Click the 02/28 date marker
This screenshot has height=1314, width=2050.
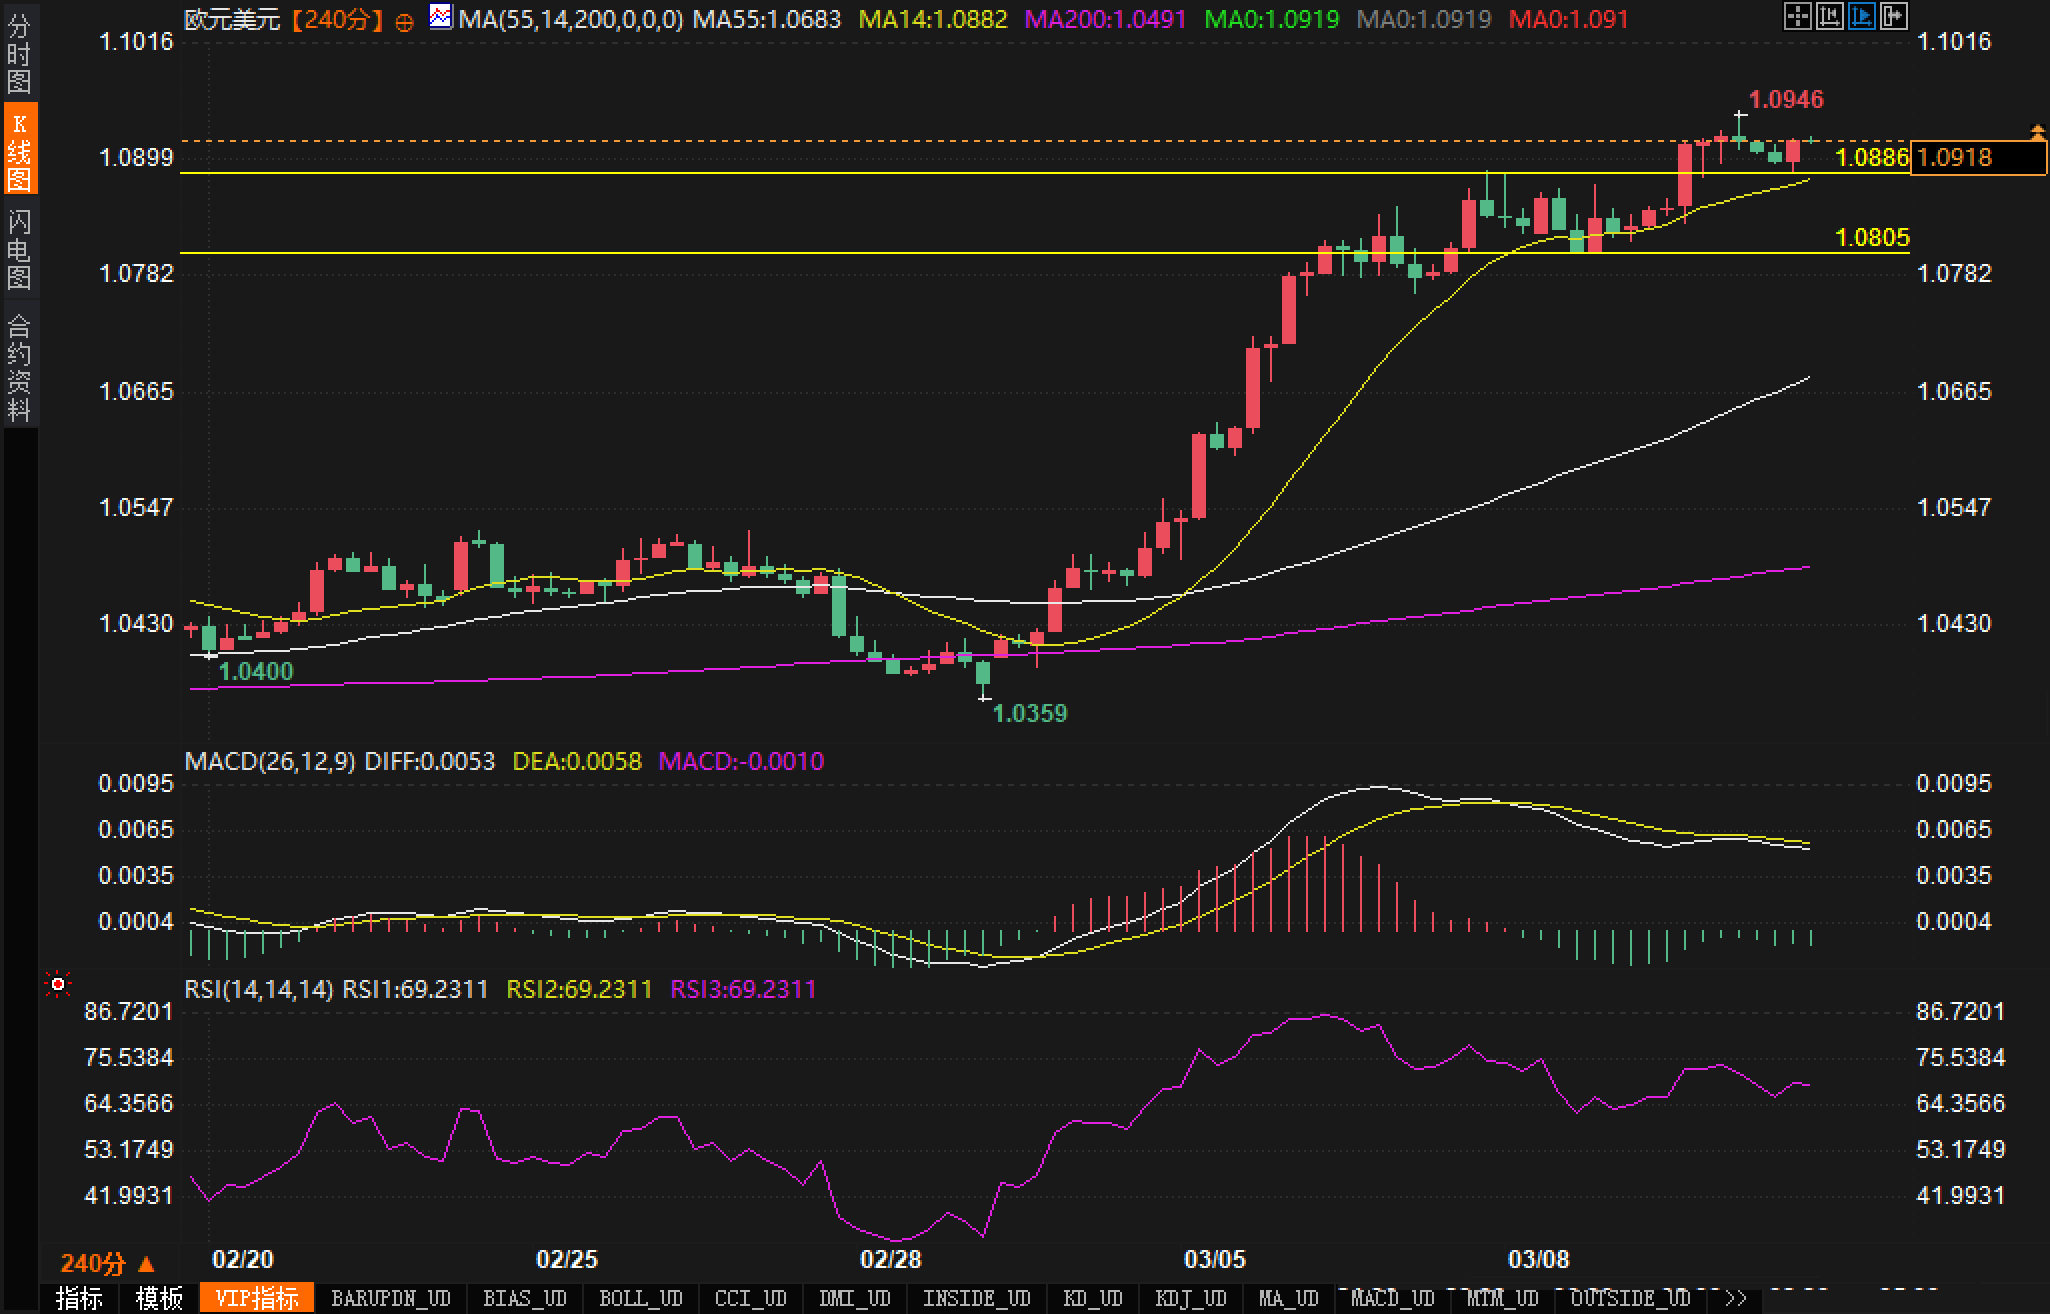click(890, 1259)
